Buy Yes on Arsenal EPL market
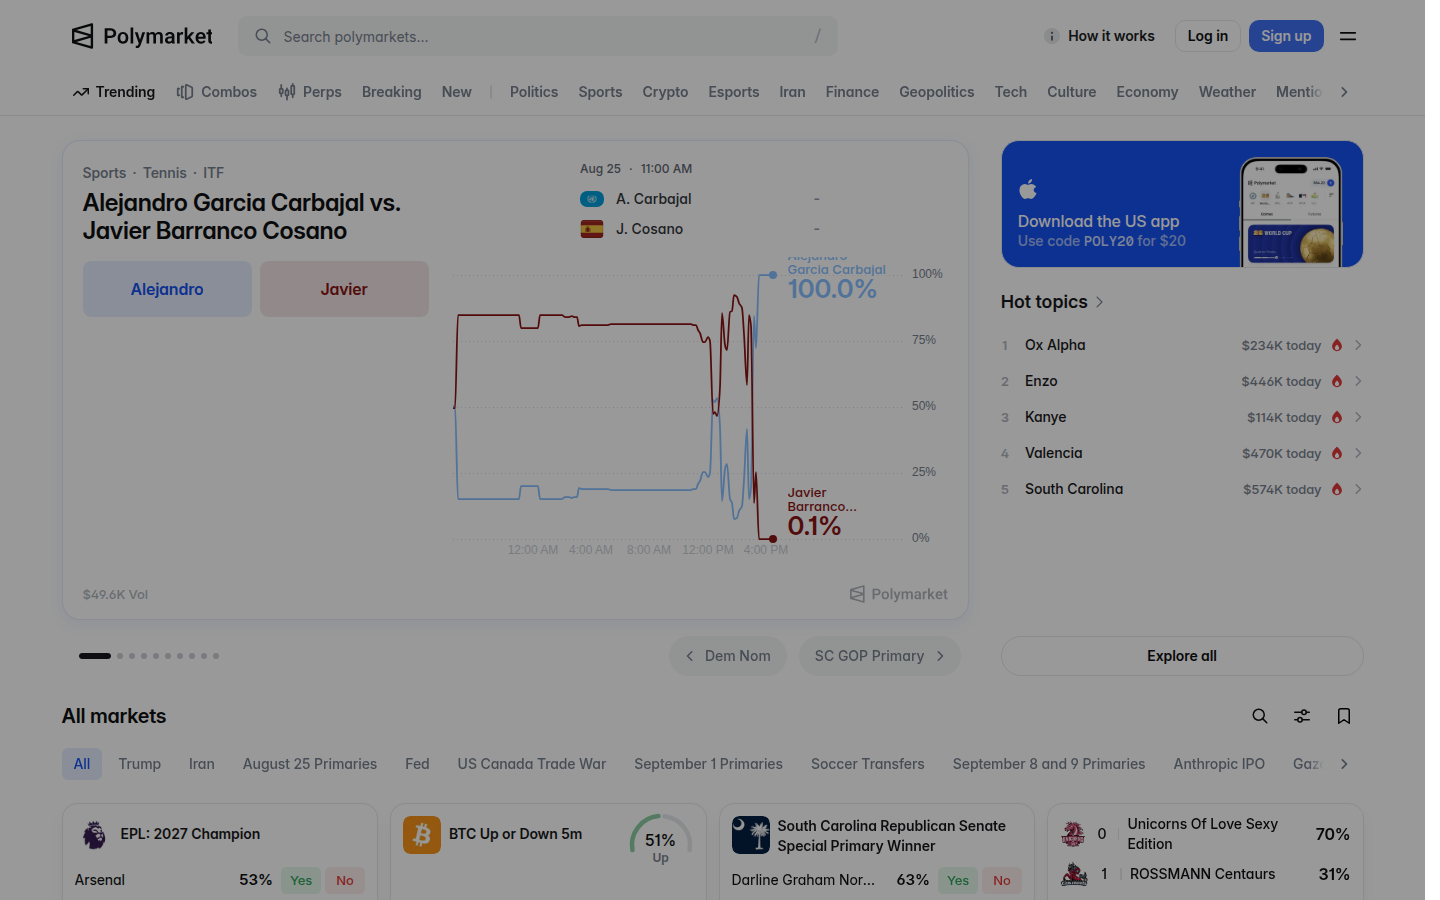This screenshot has height=900, width=1440. click(x=301, y=880)
